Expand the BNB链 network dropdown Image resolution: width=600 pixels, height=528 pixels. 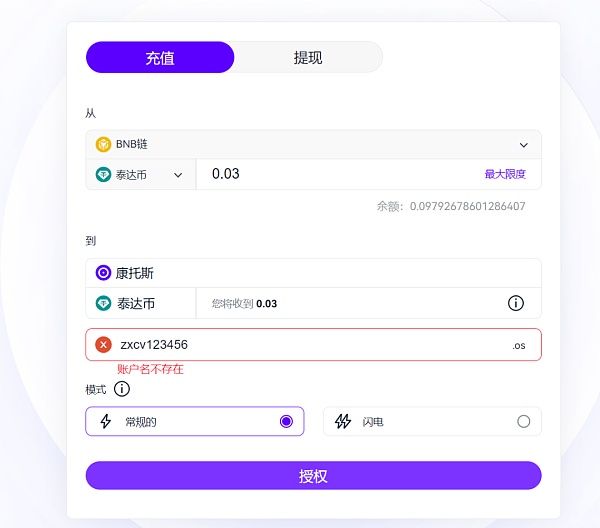(524, 145)
